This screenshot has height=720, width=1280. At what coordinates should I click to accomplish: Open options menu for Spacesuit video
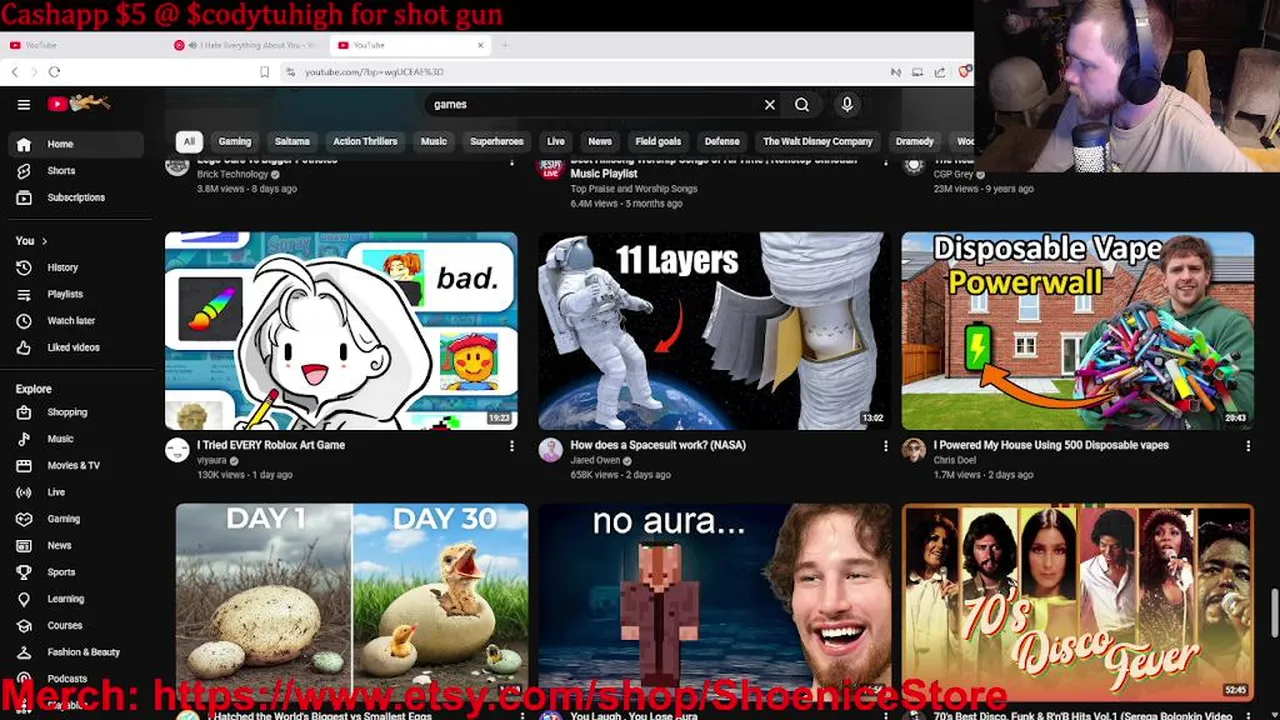pyautogui.click(x=885, y=446)
